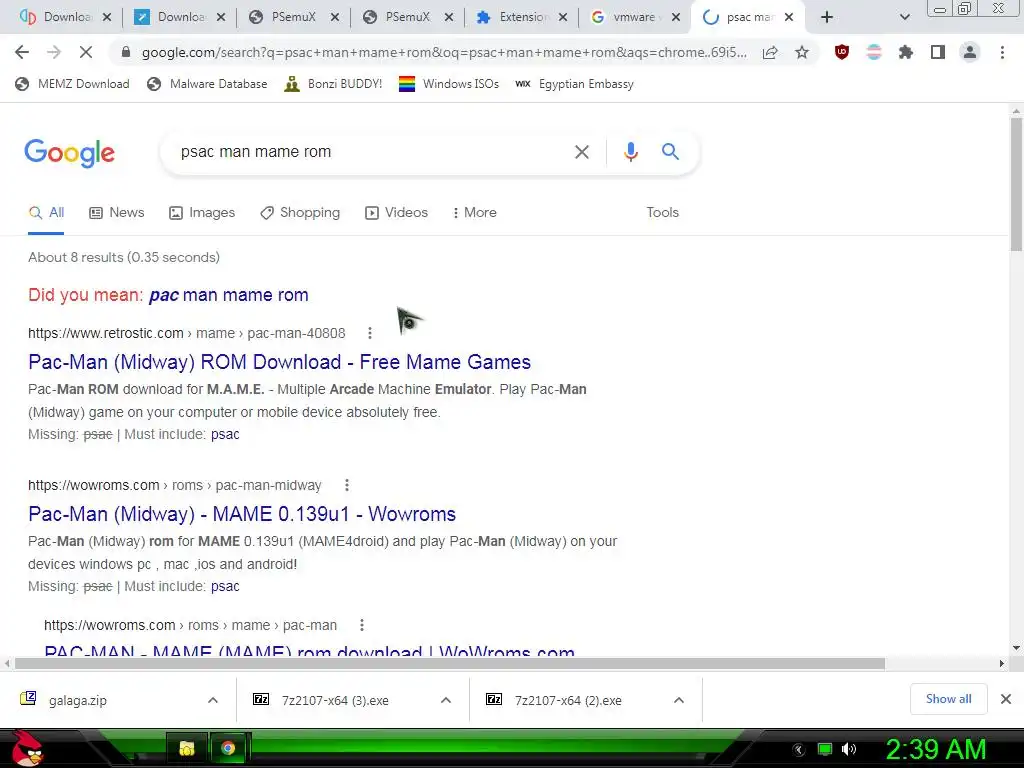Open the Chrome profile avatar
The height and width of the screenshot is (768, 1024).
(970, 52)
